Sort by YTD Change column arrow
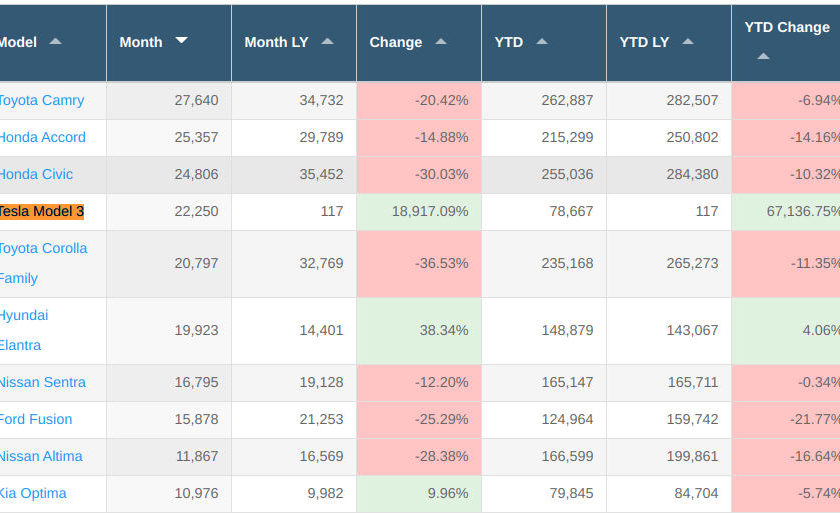Viewport: 840px width, 513px height. point(763,56)
